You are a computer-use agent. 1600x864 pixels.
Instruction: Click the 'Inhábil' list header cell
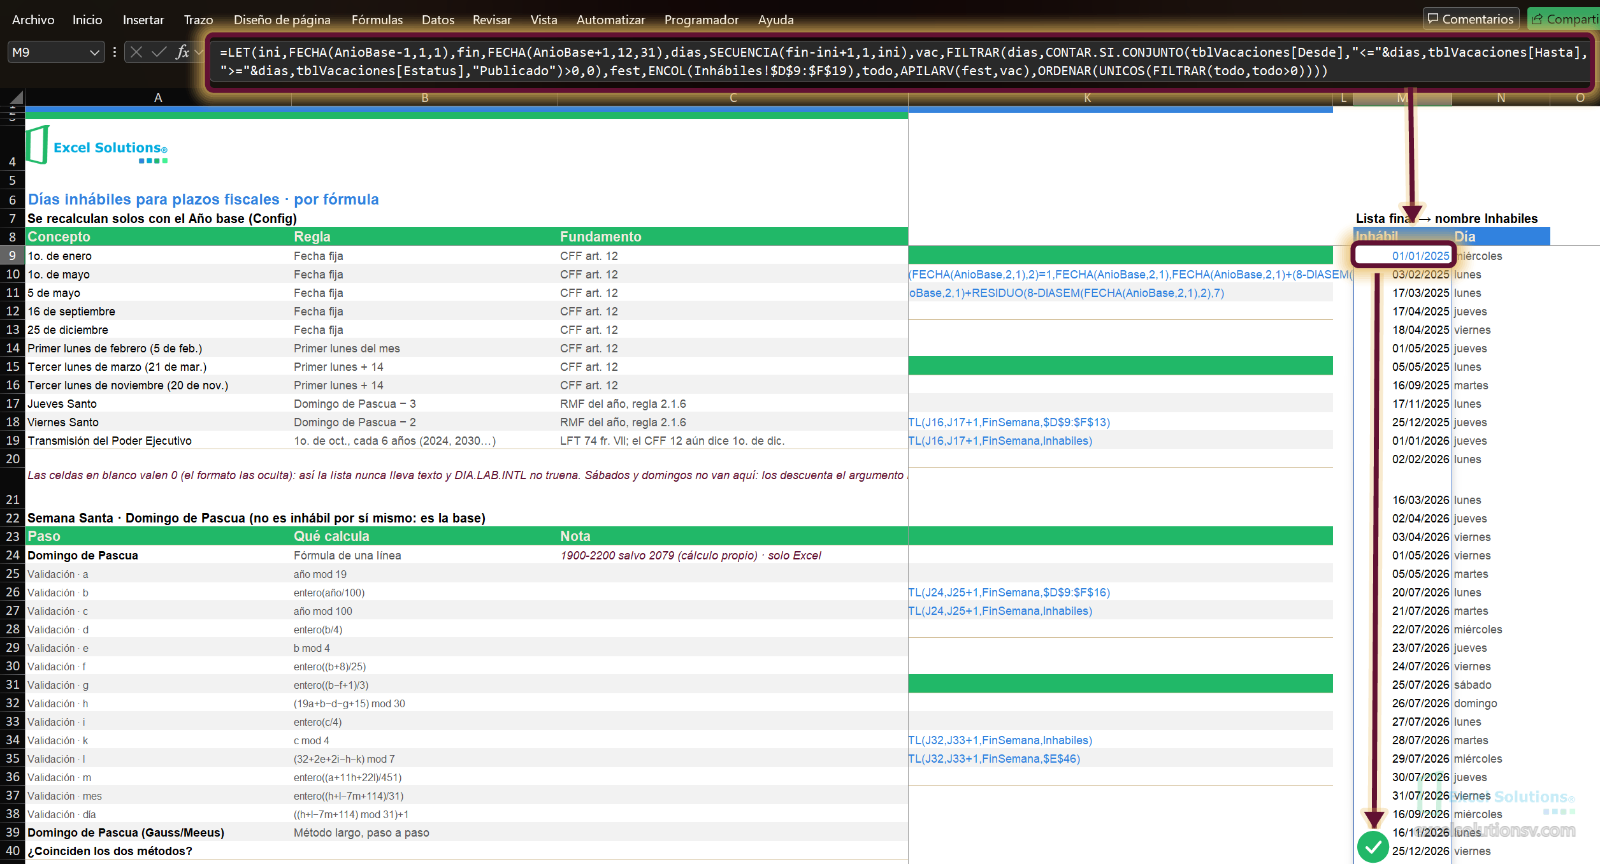(1403, 237)
